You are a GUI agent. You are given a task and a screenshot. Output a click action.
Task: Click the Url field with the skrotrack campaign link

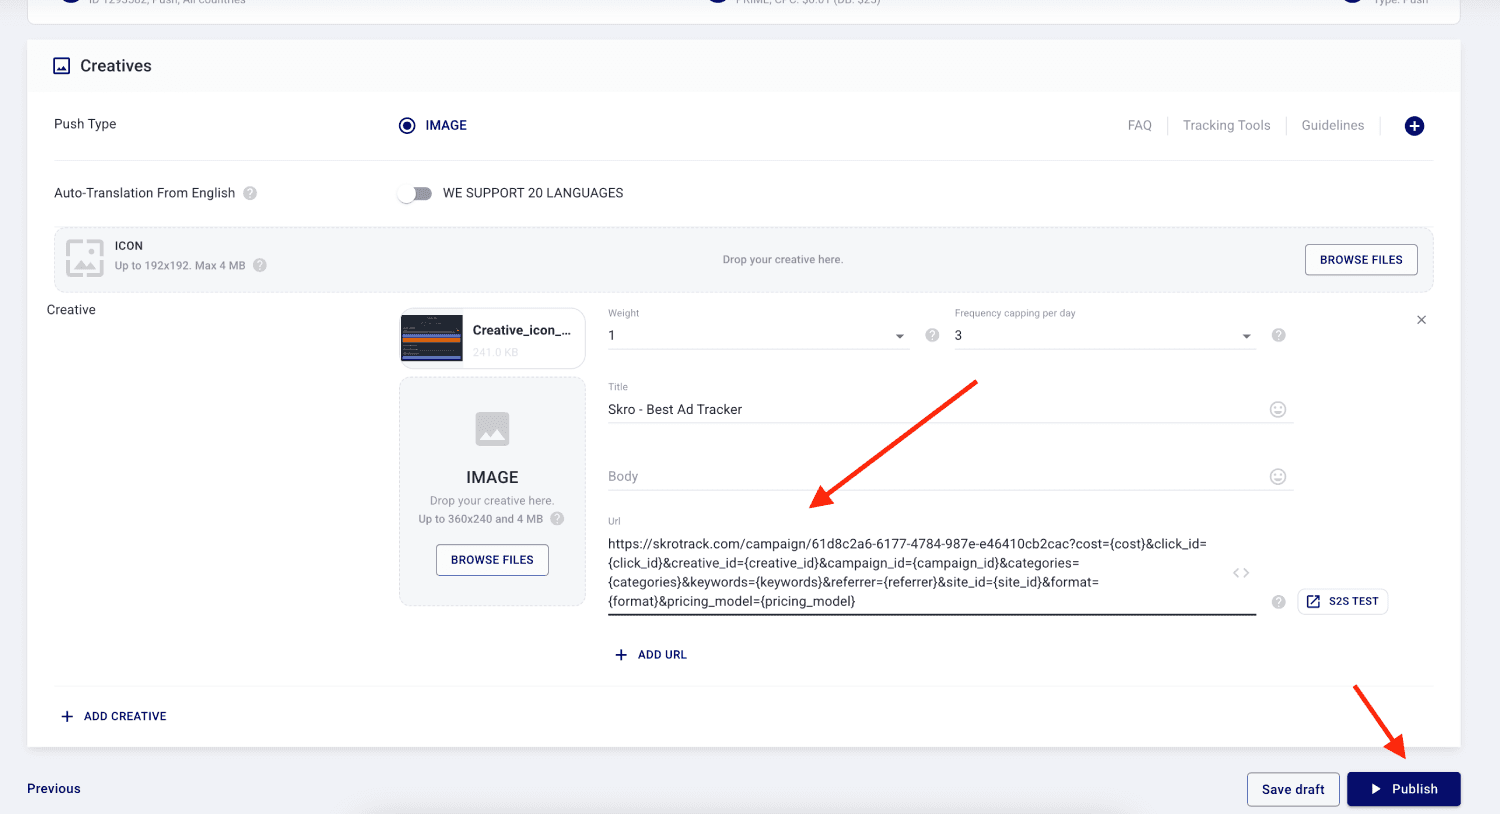(x=932, y=573)
